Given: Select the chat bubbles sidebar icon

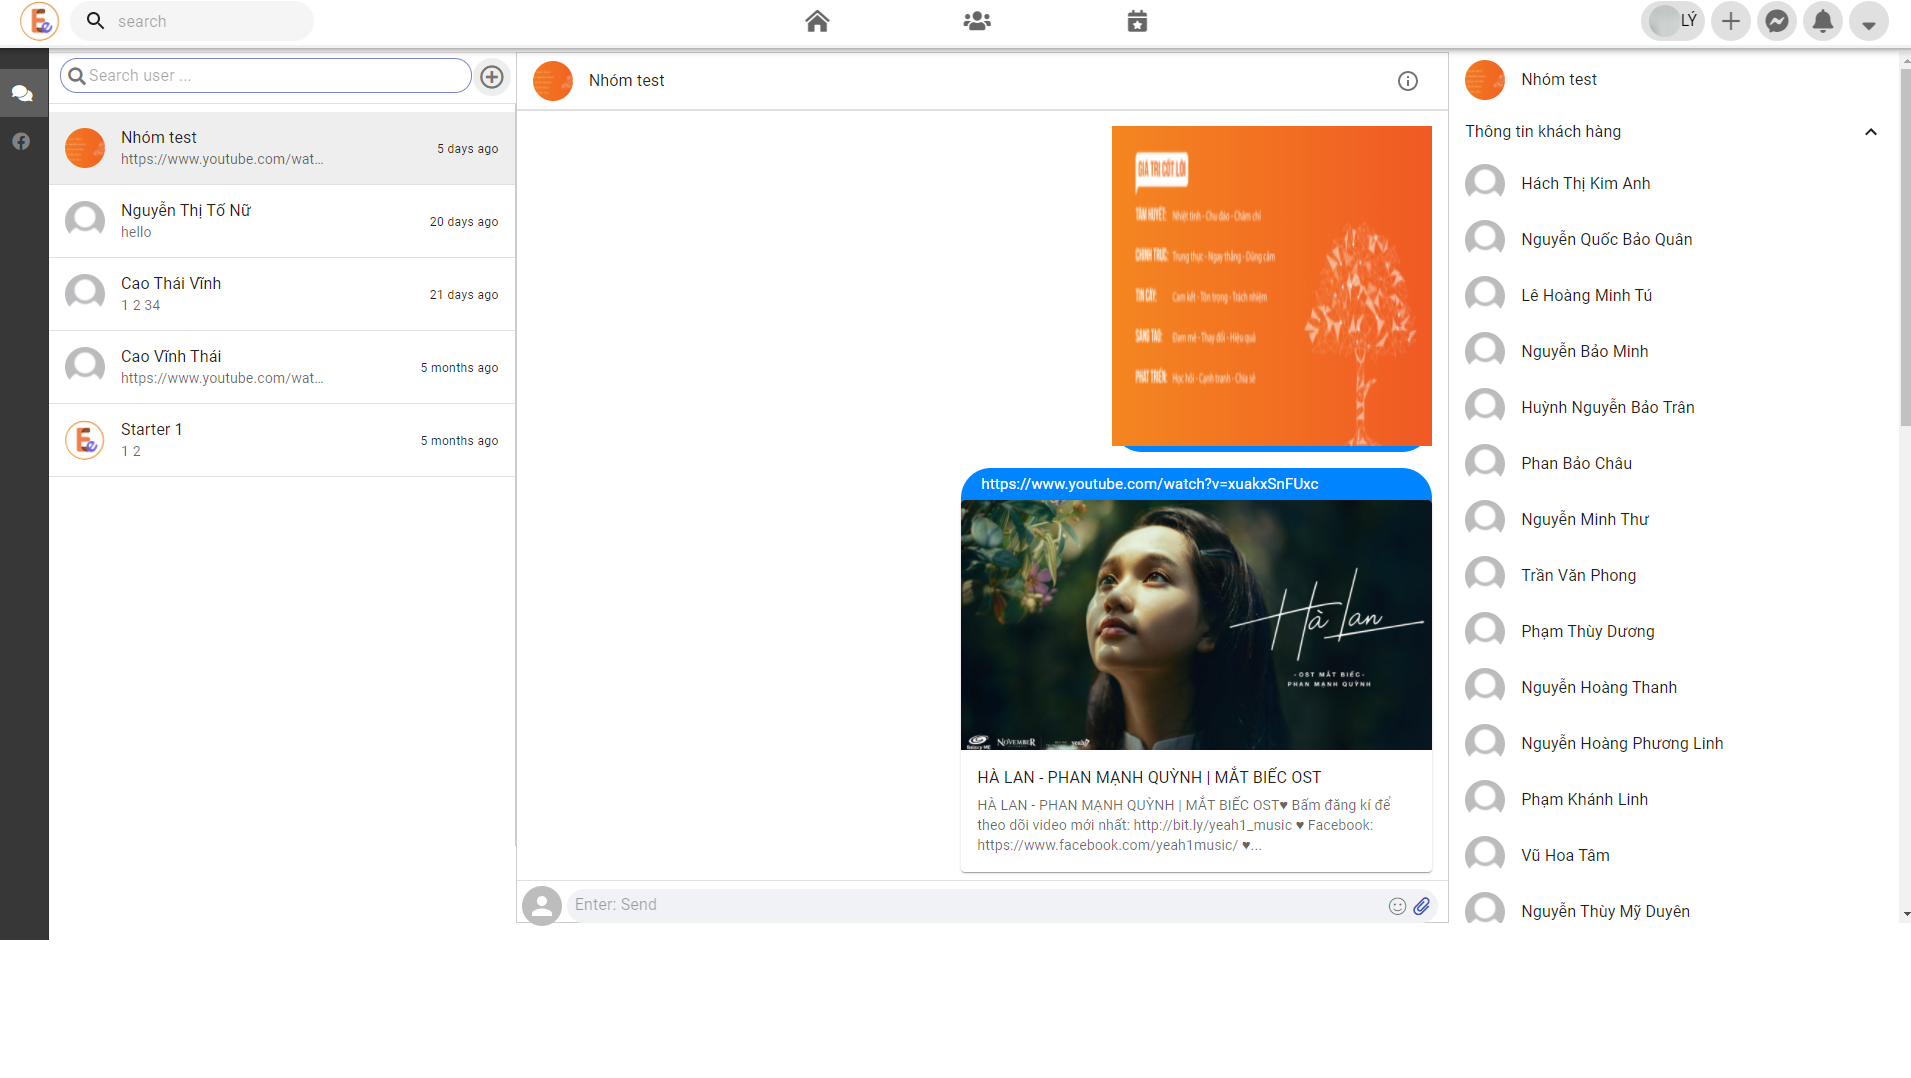Looking at the screenshot, I should point(22,94).
